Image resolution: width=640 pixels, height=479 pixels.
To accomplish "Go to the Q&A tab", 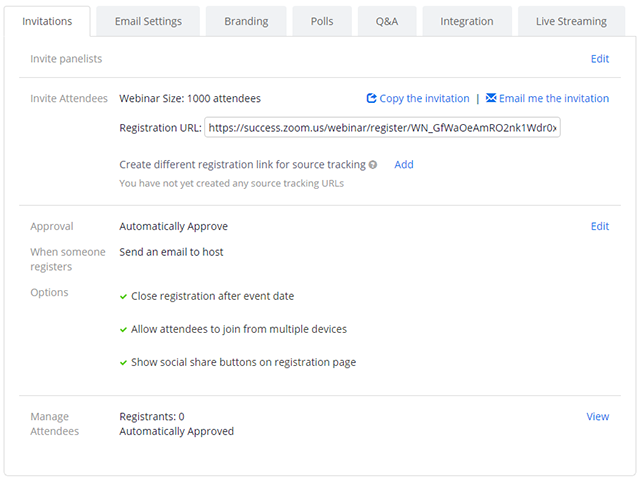I will [386, 21].
